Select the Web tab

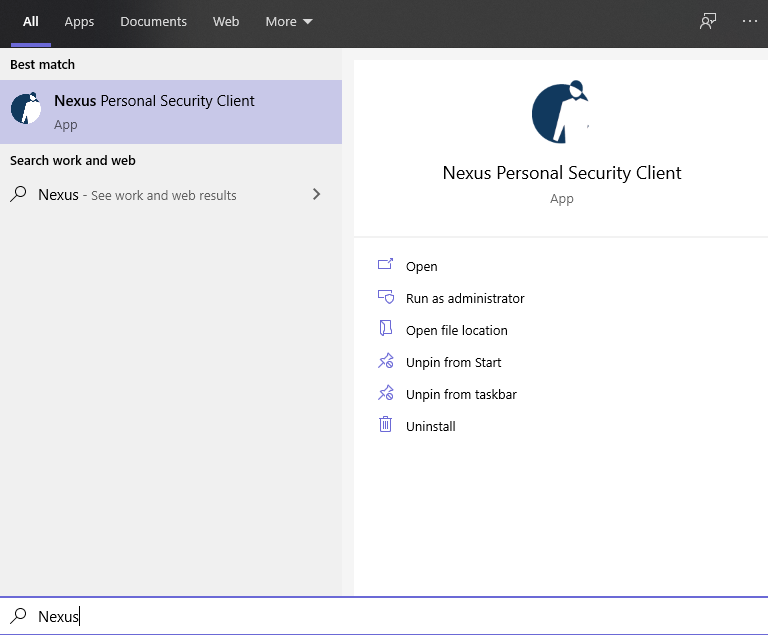click(x=226, y=22)
